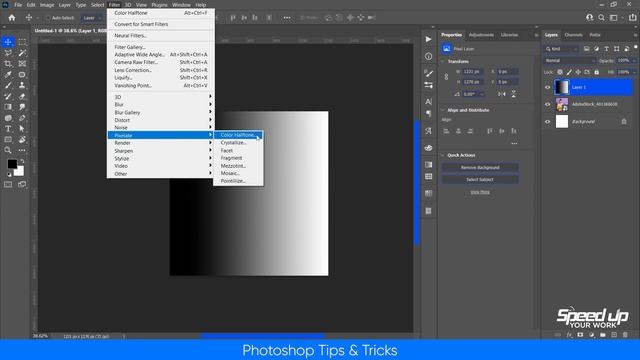640x360 pixels.
Task: Select the Brush tool
Action: point(8,85)
